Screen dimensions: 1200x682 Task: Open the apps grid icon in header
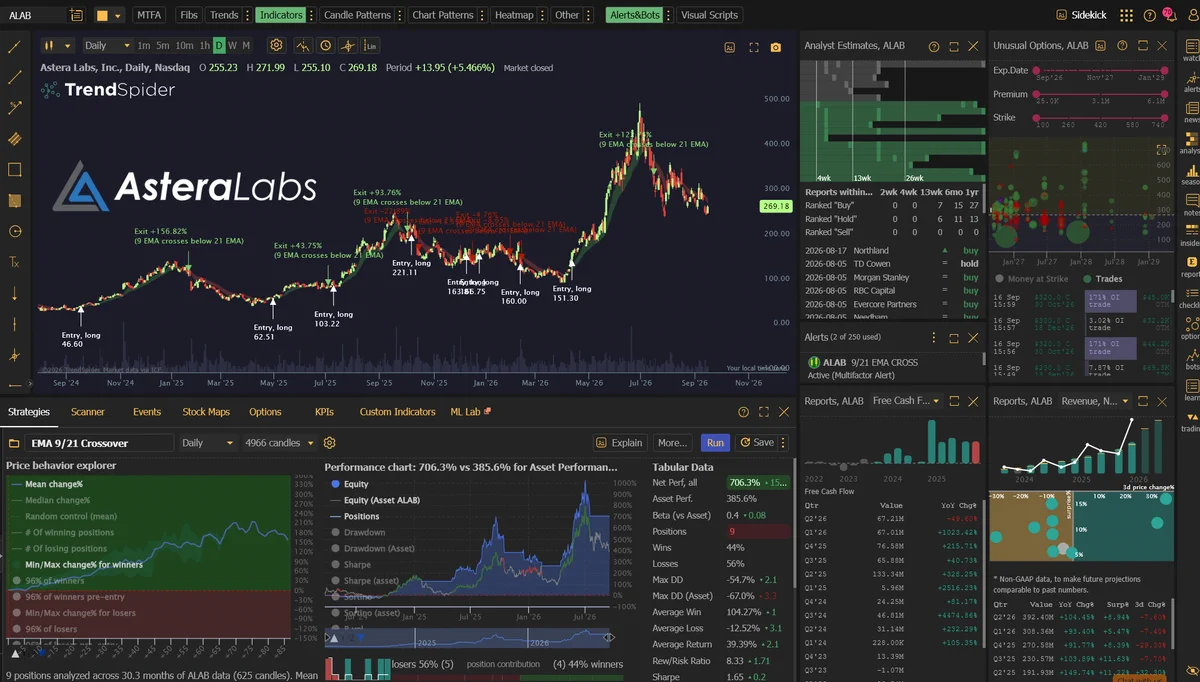point(1127,15)
